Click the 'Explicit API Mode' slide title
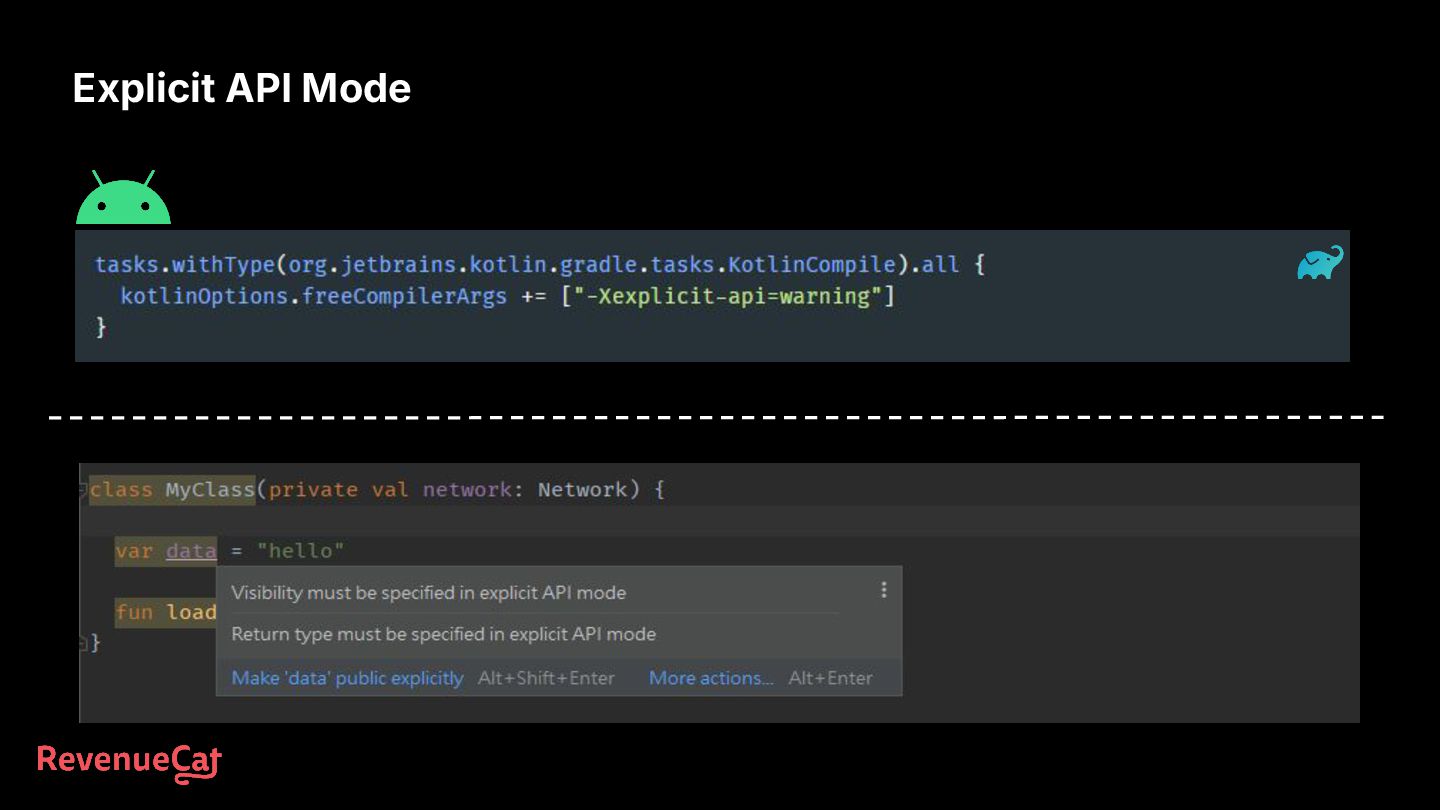The width and height of the screenshot is (1440, 810). 241,88
